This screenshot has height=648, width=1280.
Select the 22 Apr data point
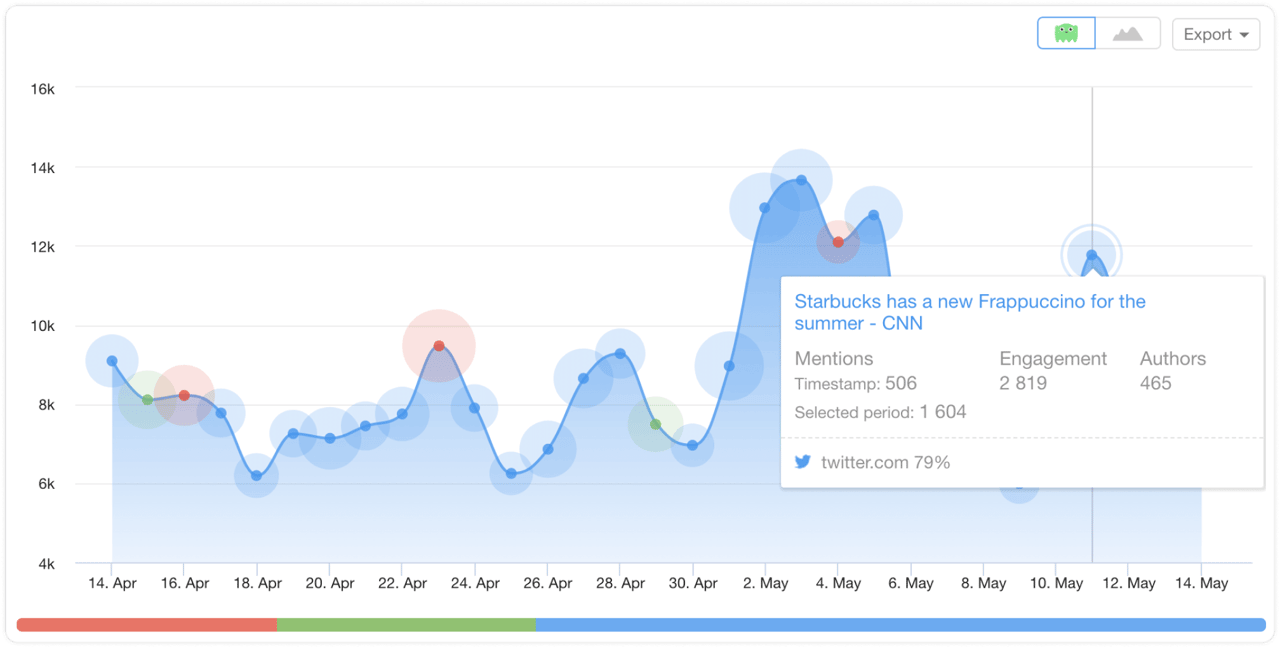click(402, 414)
